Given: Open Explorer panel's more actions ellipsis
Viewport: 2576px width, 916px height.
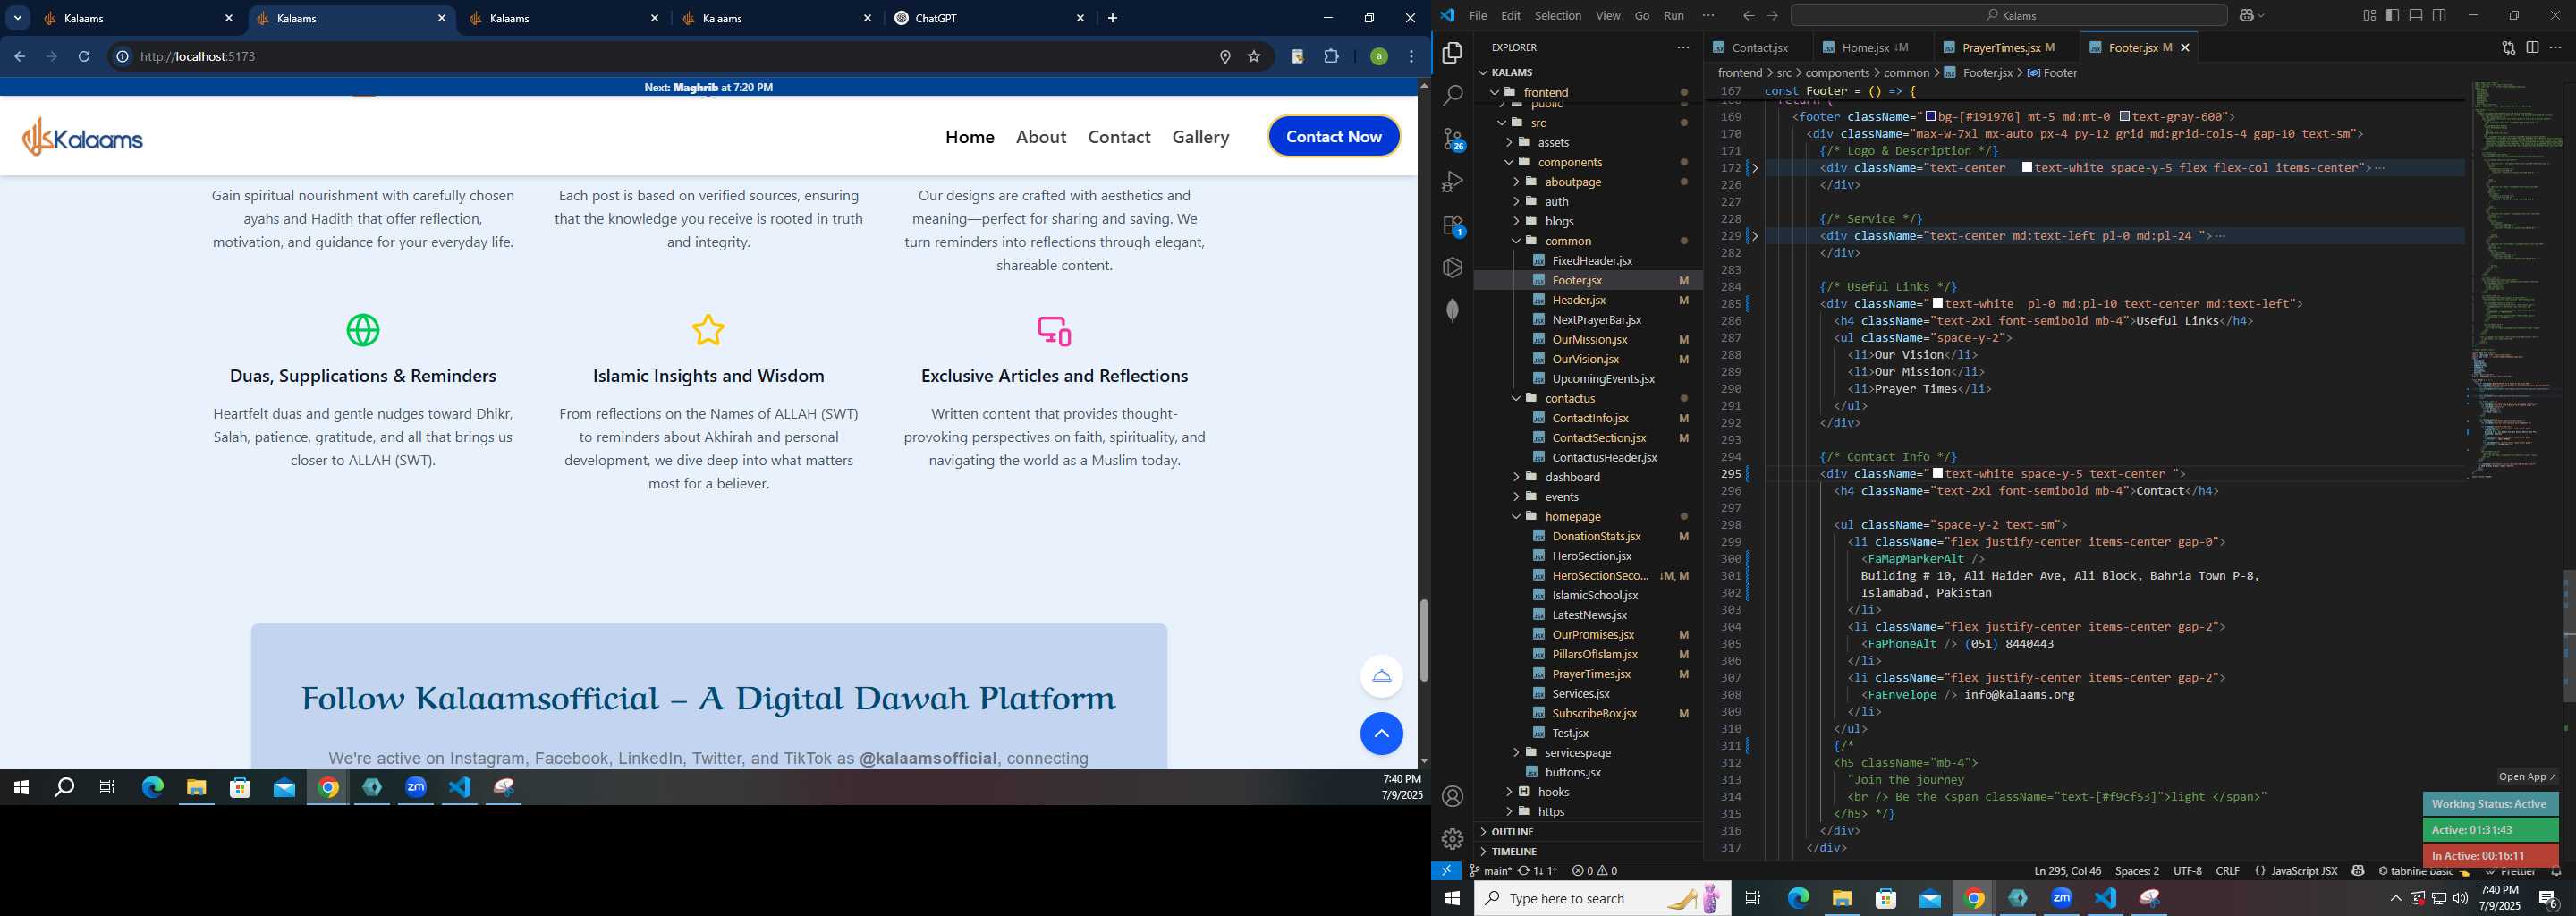Looking at the screenshot, I should point(1683,47).
